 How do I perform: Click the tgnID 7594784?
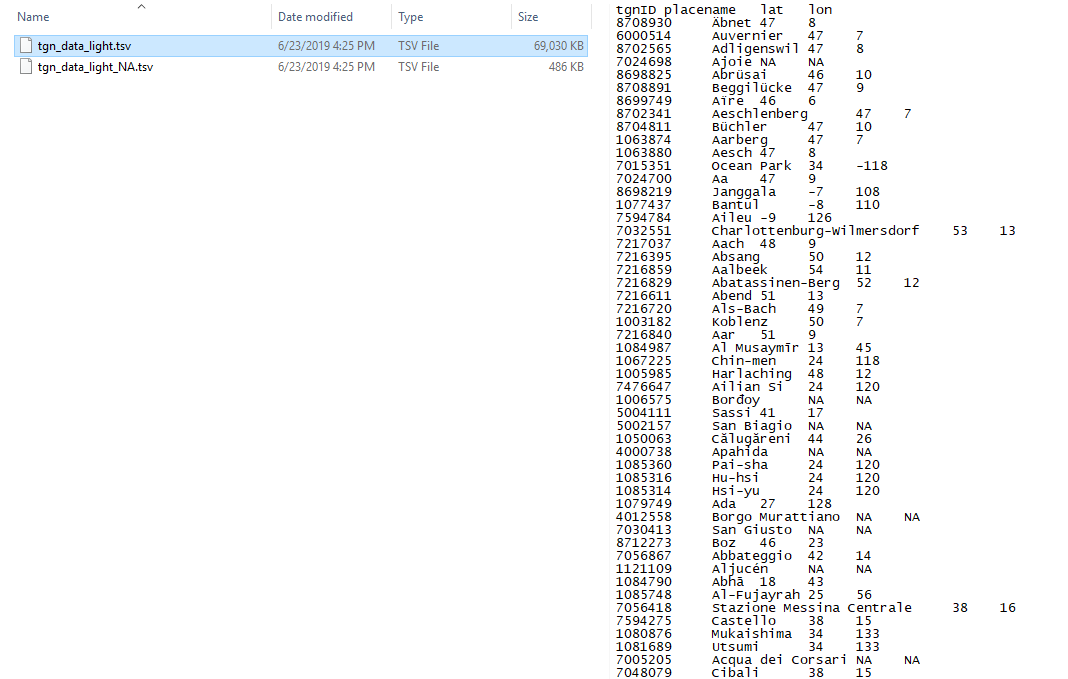(644, 217)
